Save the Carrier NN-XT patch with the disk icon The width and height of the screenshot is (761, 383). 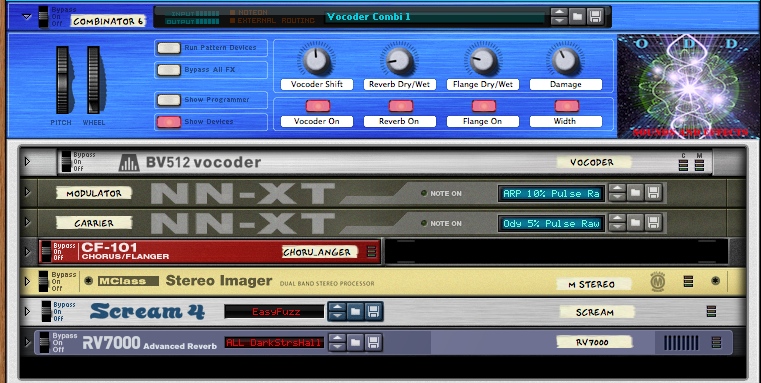pos(653,223)
